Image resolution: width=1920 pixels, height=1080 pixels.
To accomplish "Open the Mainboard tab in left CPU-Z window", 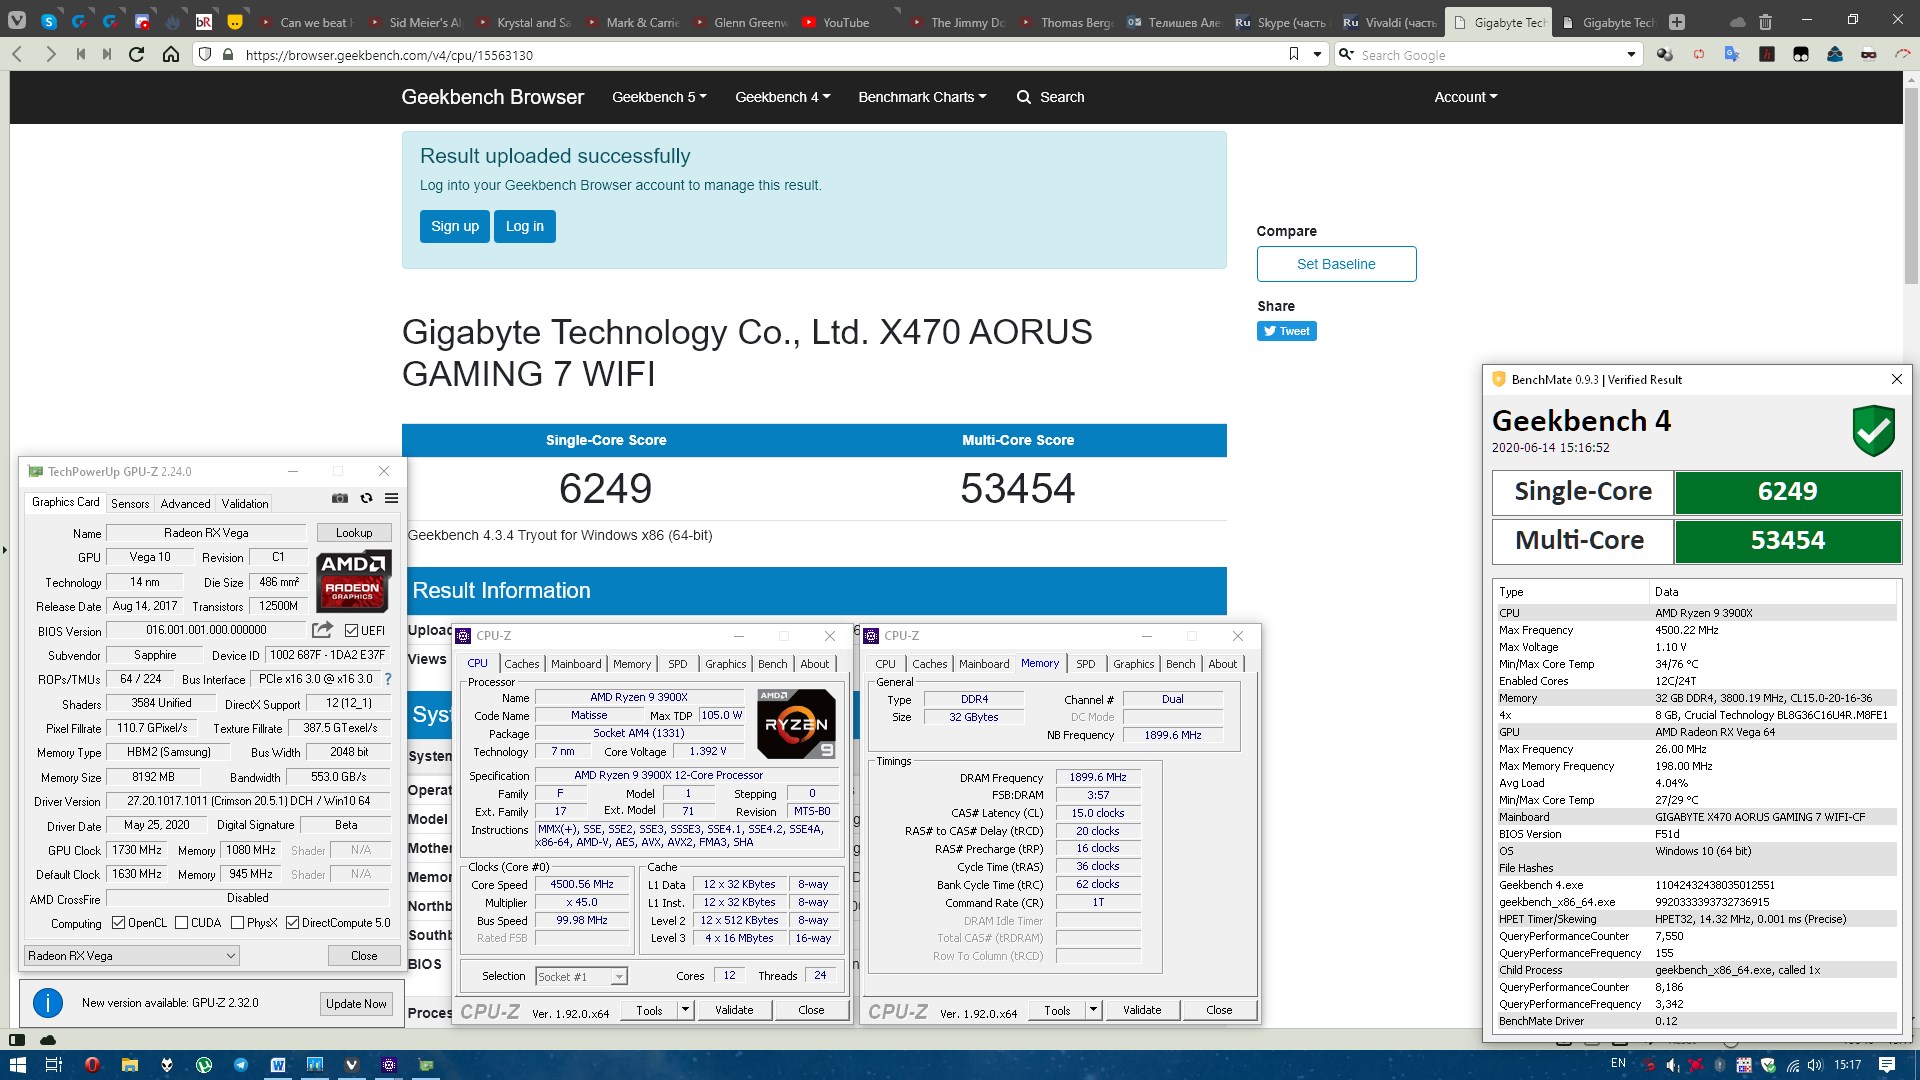I will pyautogui.click(x=576, y=664).
